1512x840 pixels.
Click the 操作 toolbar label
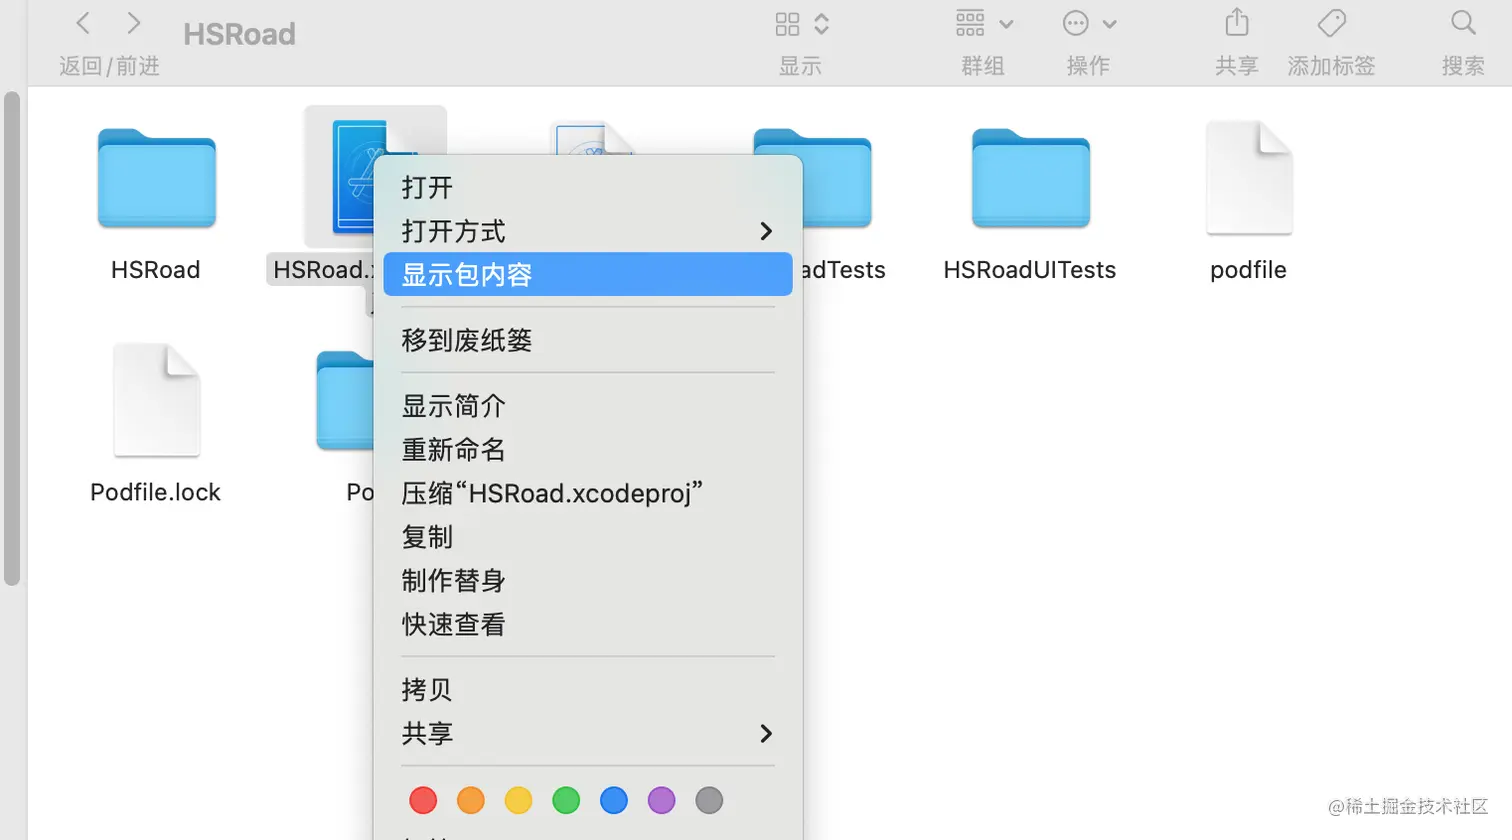[1088, 66]
